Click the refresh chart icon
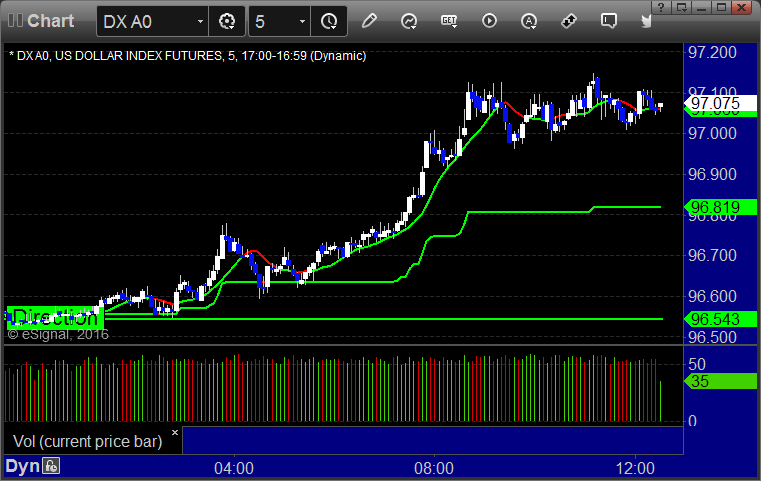This screenshot has width=761, height=481. [409, 20]
